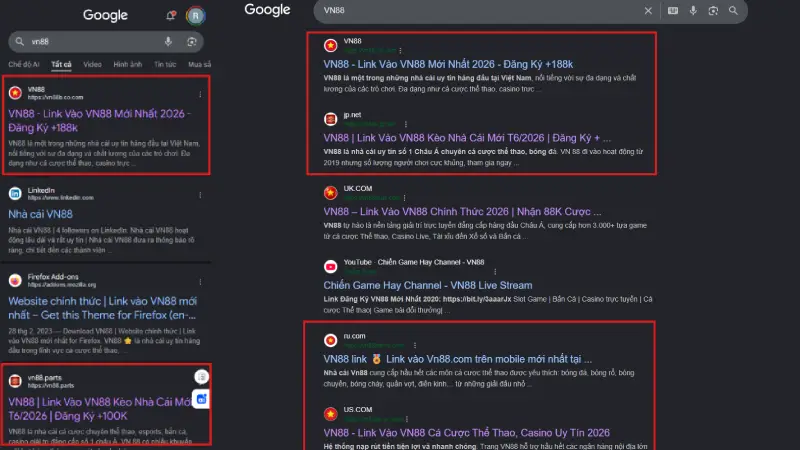800x450 pixels.
Task: Open three-dot menu of LinkedIn result
Action: pos(200,195)
